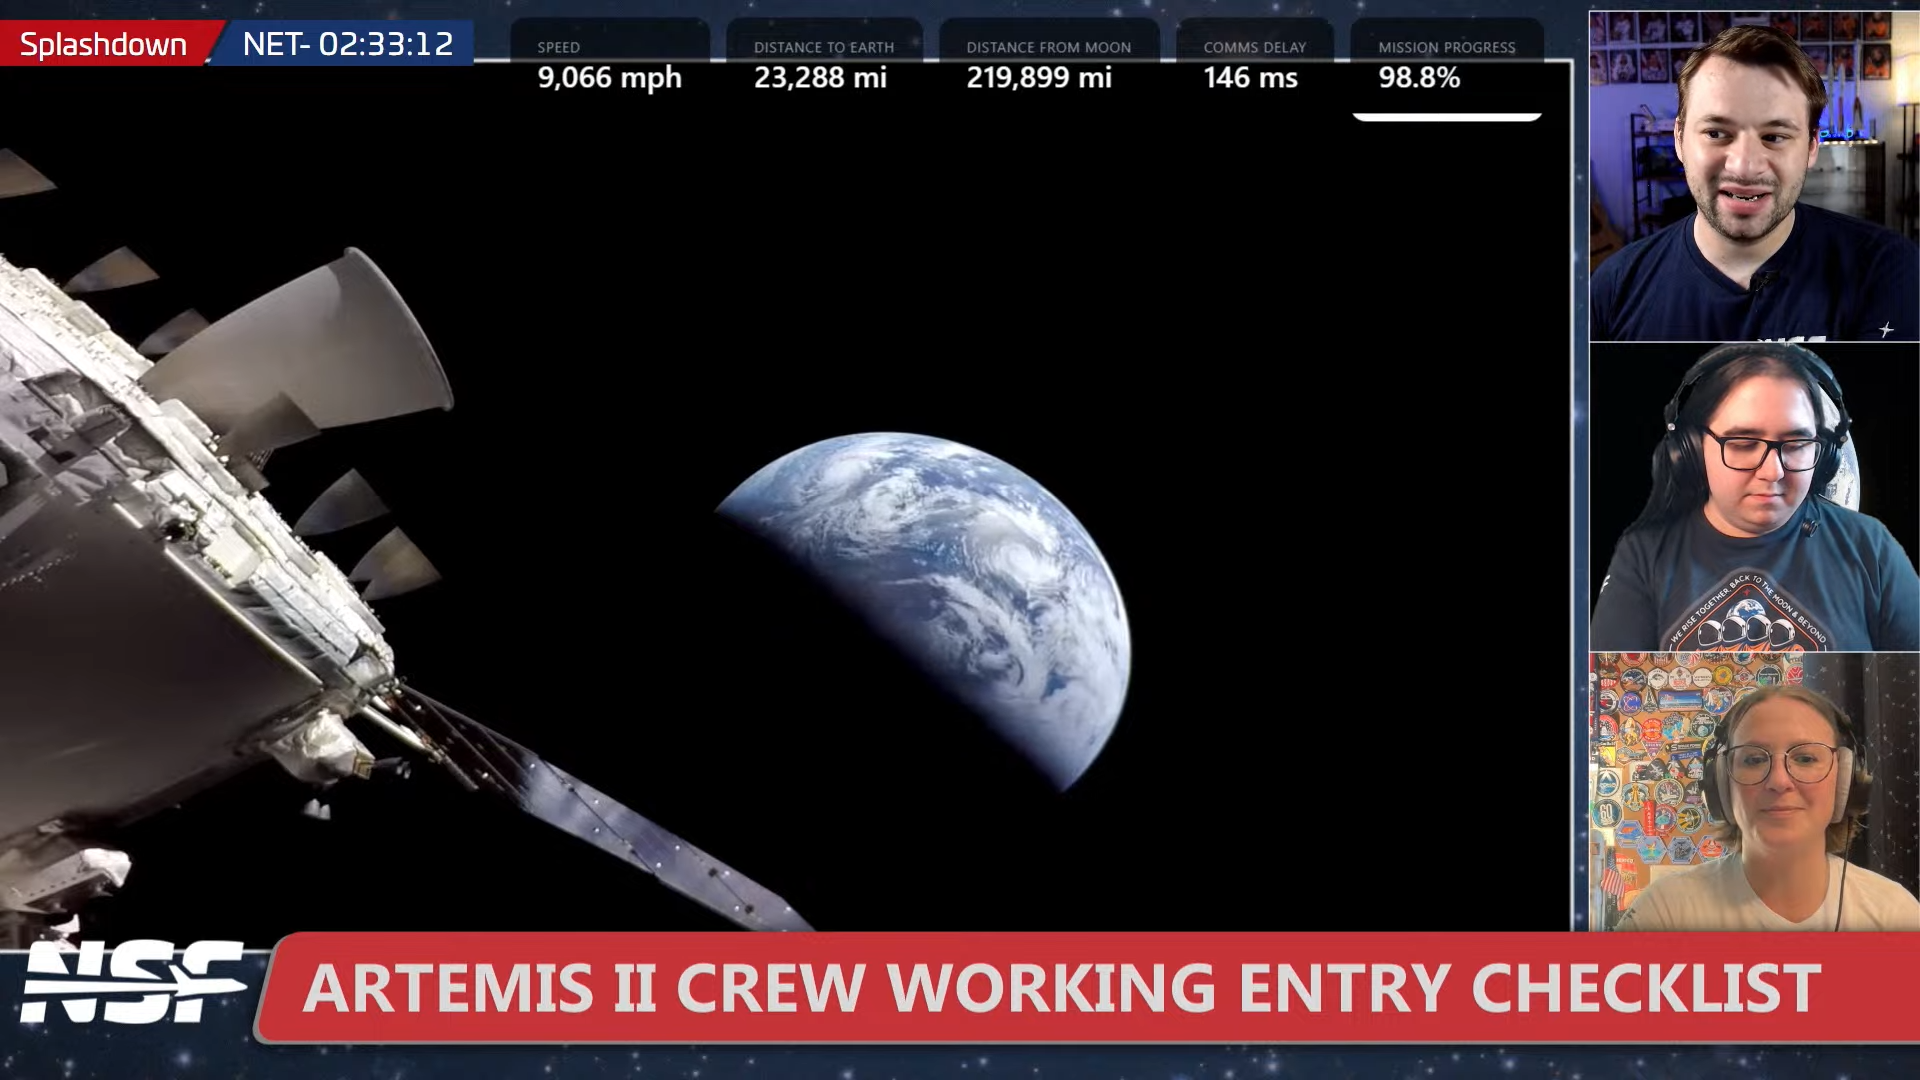Screen dimensions: 1920x1080
Task: Click the Artemis II headline banner
Action: [x=1060, y=988]
